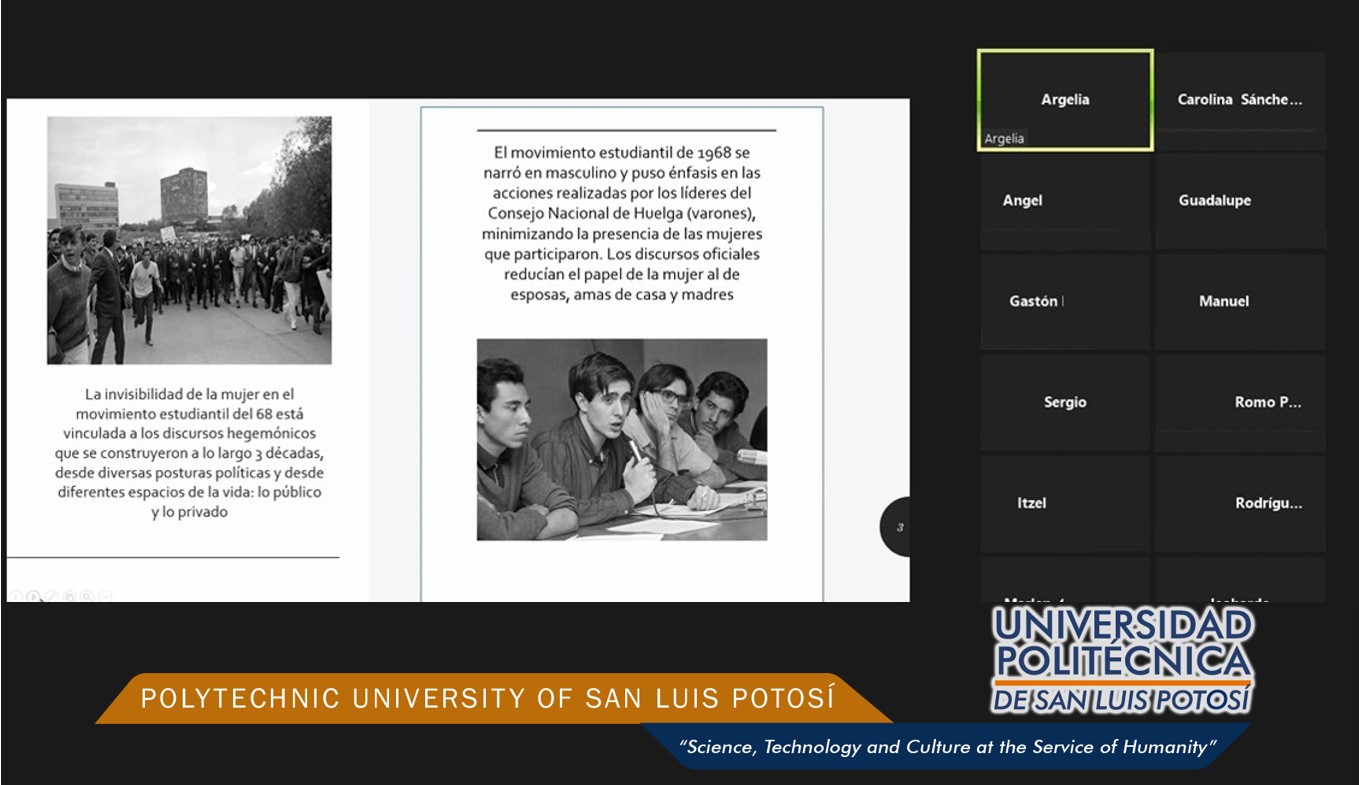Select the Rodrígu... participant tile
1359x785 pixels.
1240,504
